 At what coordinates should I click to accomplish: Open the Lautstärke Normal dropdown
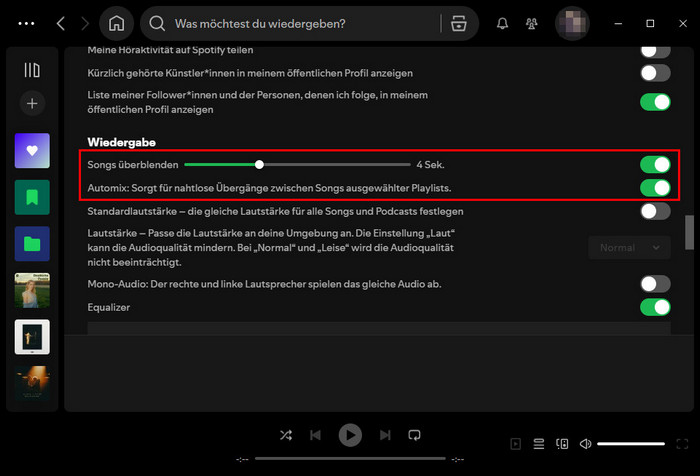pos(629,247)
